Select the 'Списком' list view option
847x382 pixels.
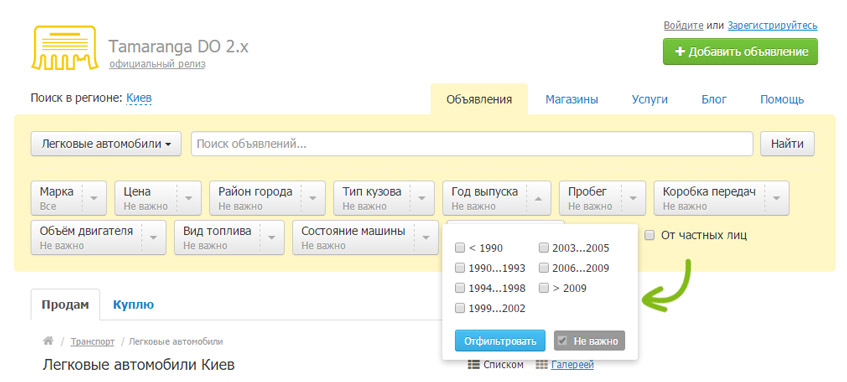(503, 365)
